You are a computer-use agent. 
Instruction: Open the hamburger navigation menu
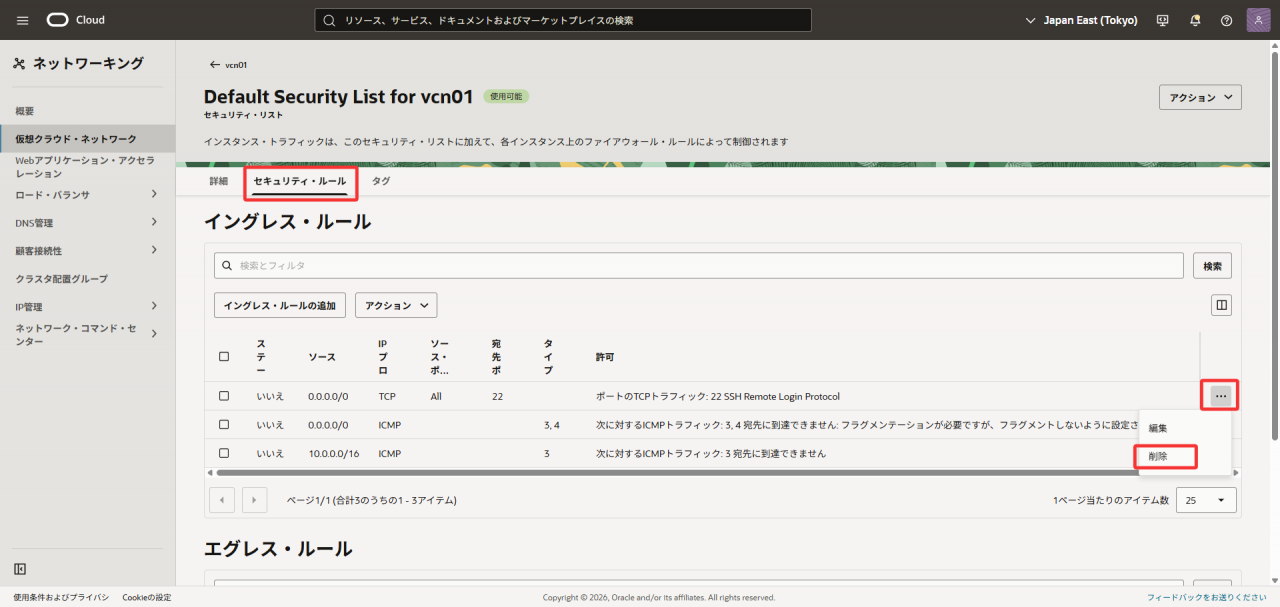22,20
